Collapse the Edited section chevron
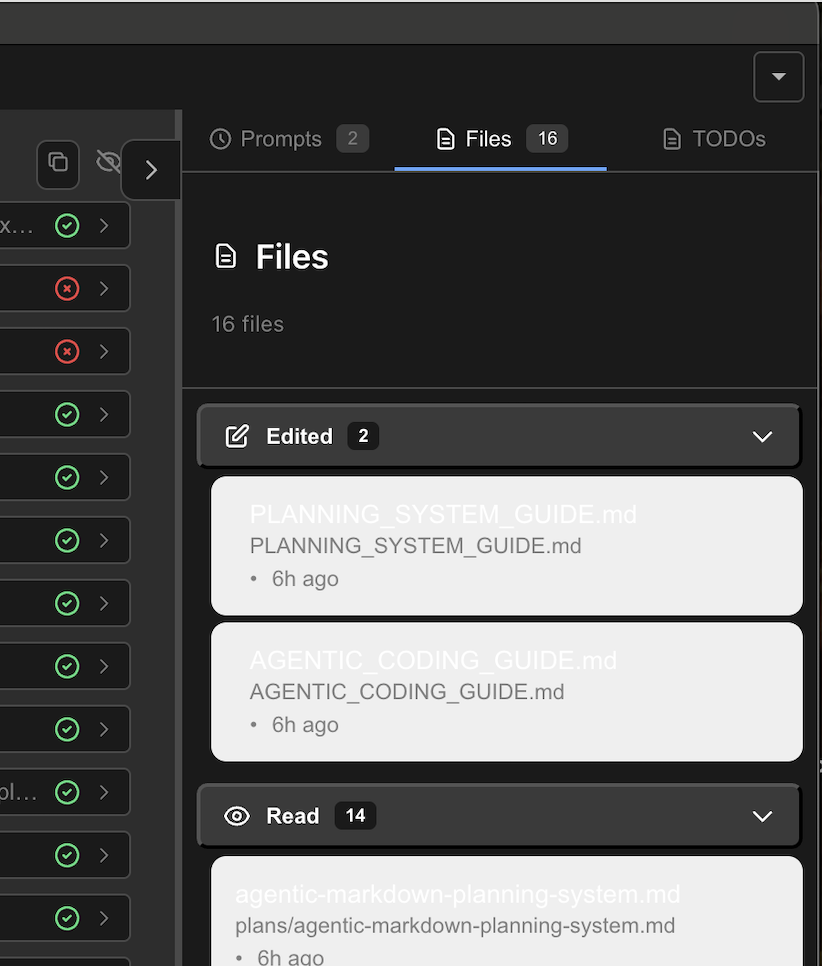 [x=762, y=437]
